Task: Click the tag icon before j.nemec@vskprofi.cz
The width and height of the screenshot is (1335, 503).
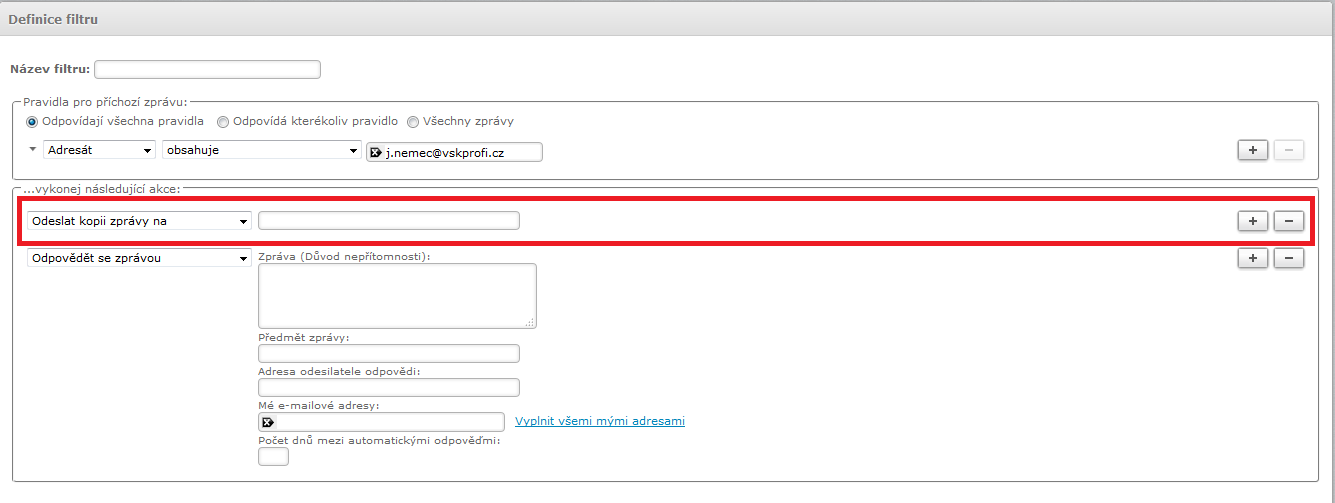Action: [x=376, y=152]
